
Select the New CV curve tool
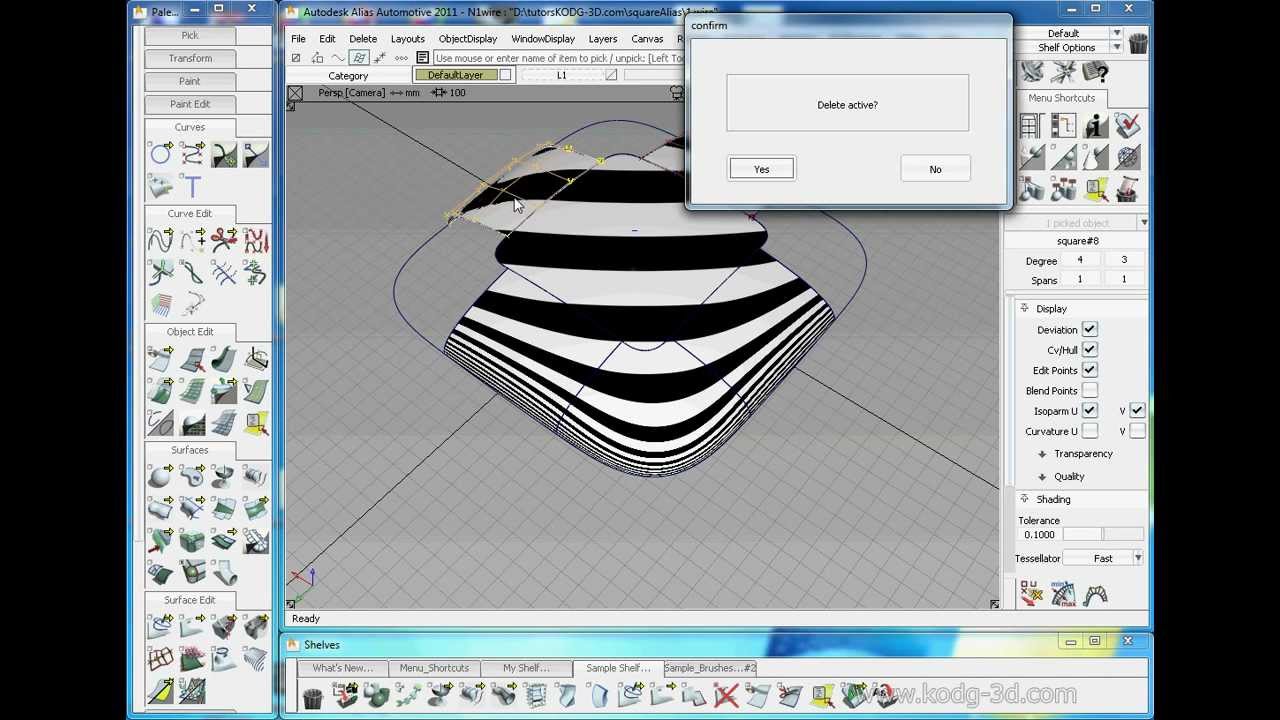tap(192, 153)
